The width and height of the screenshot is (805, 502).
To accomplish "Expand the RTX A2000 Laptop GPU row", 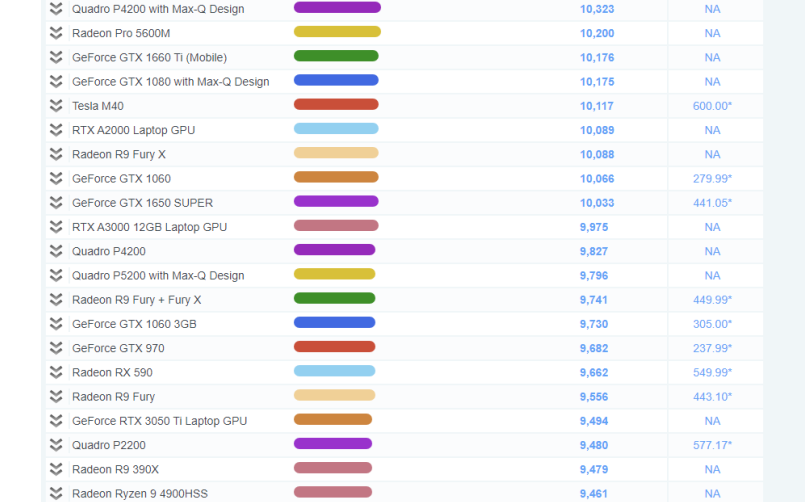I will pos(56,130).
